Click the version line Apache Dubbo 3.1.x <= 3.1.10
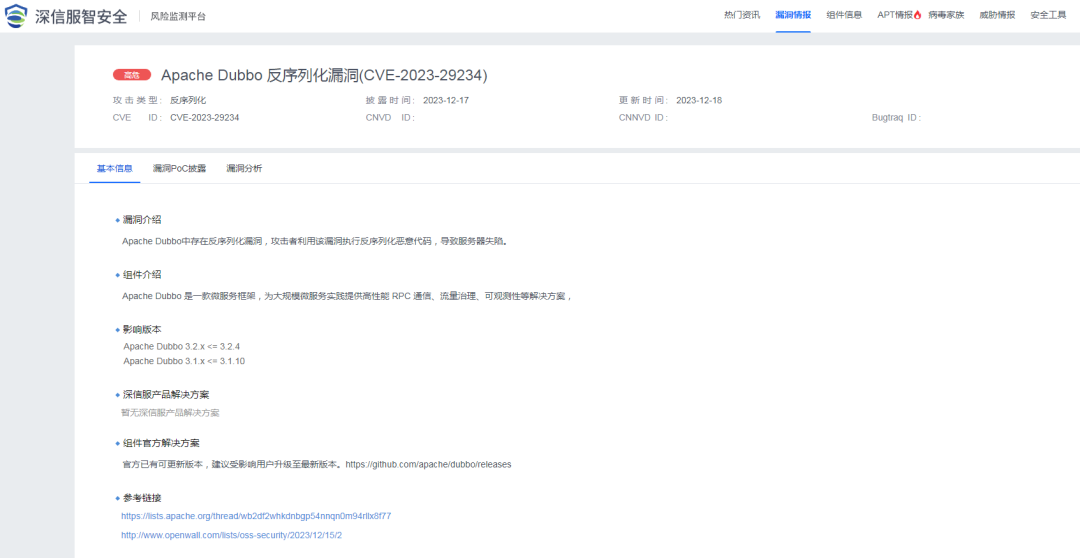This screenshot has height=558, width=1080. click(x=184, y=361)
